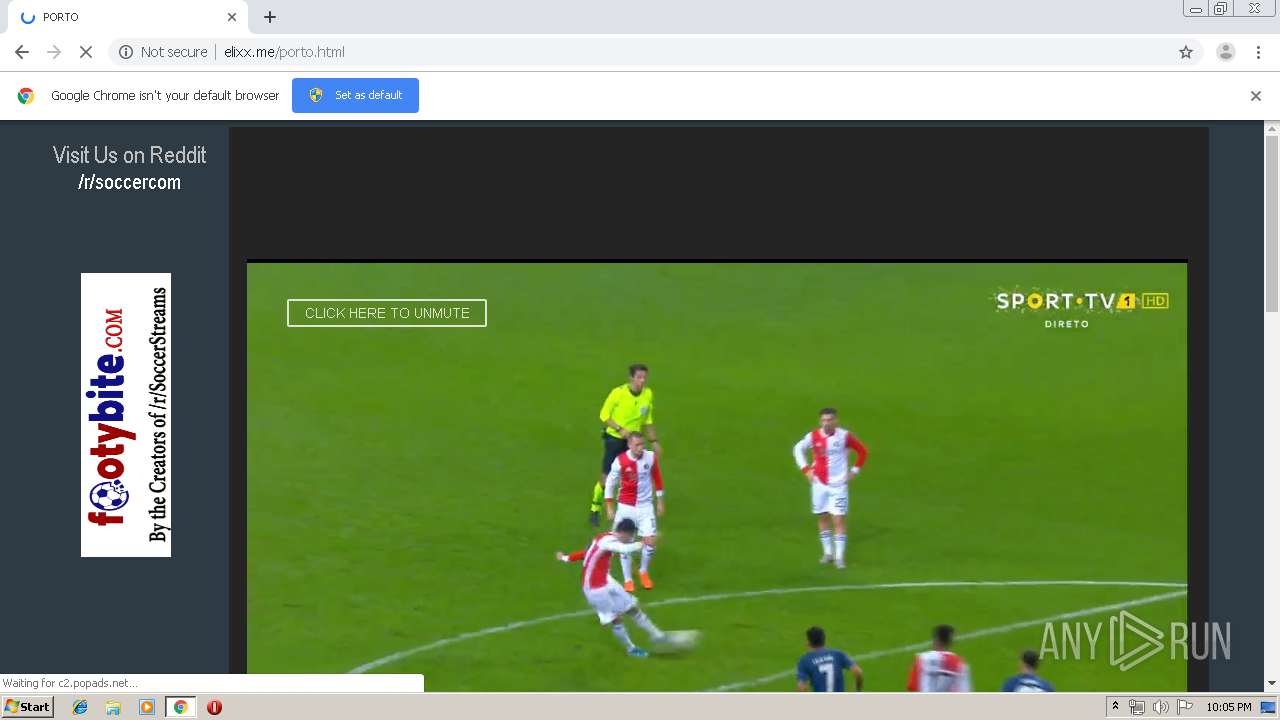1280x720 pixels.
Task: Launch Internet Explorer from the taskbar
Action: (x=80, y=707)
